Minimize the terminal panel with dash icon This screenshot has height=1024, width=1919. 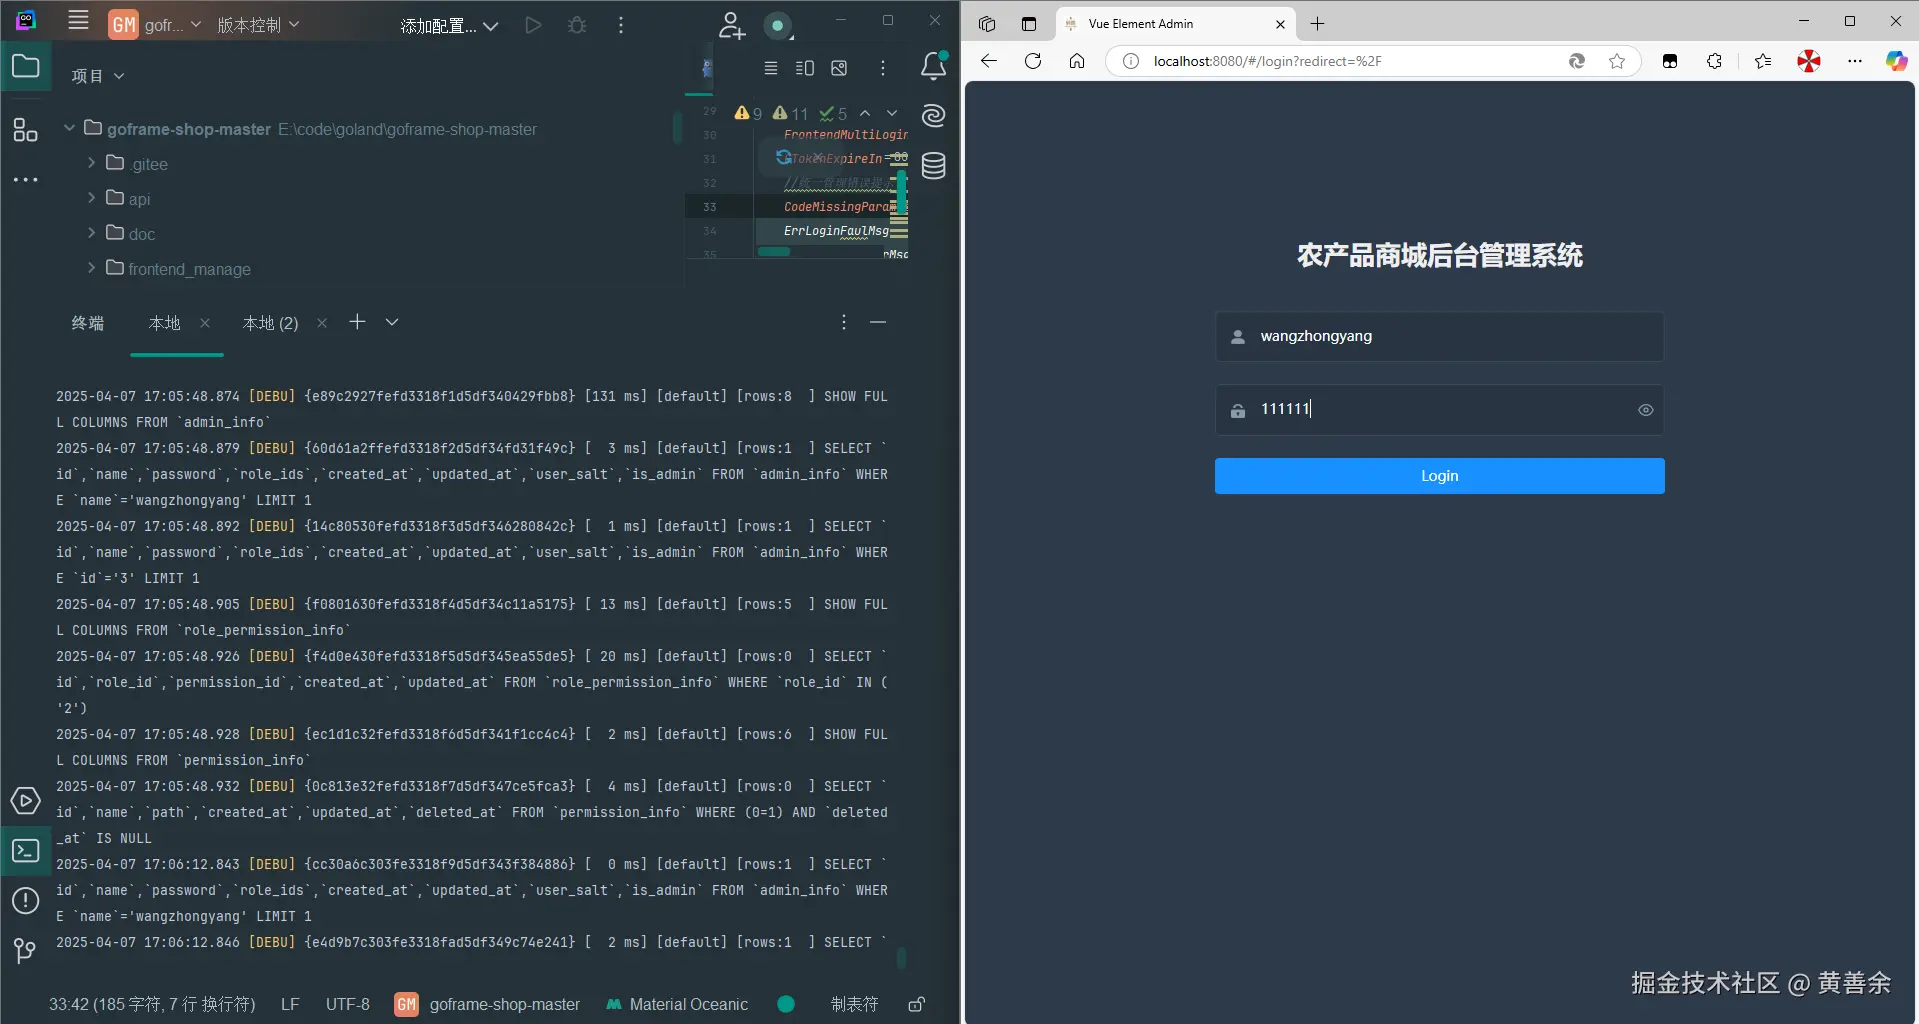878,322
